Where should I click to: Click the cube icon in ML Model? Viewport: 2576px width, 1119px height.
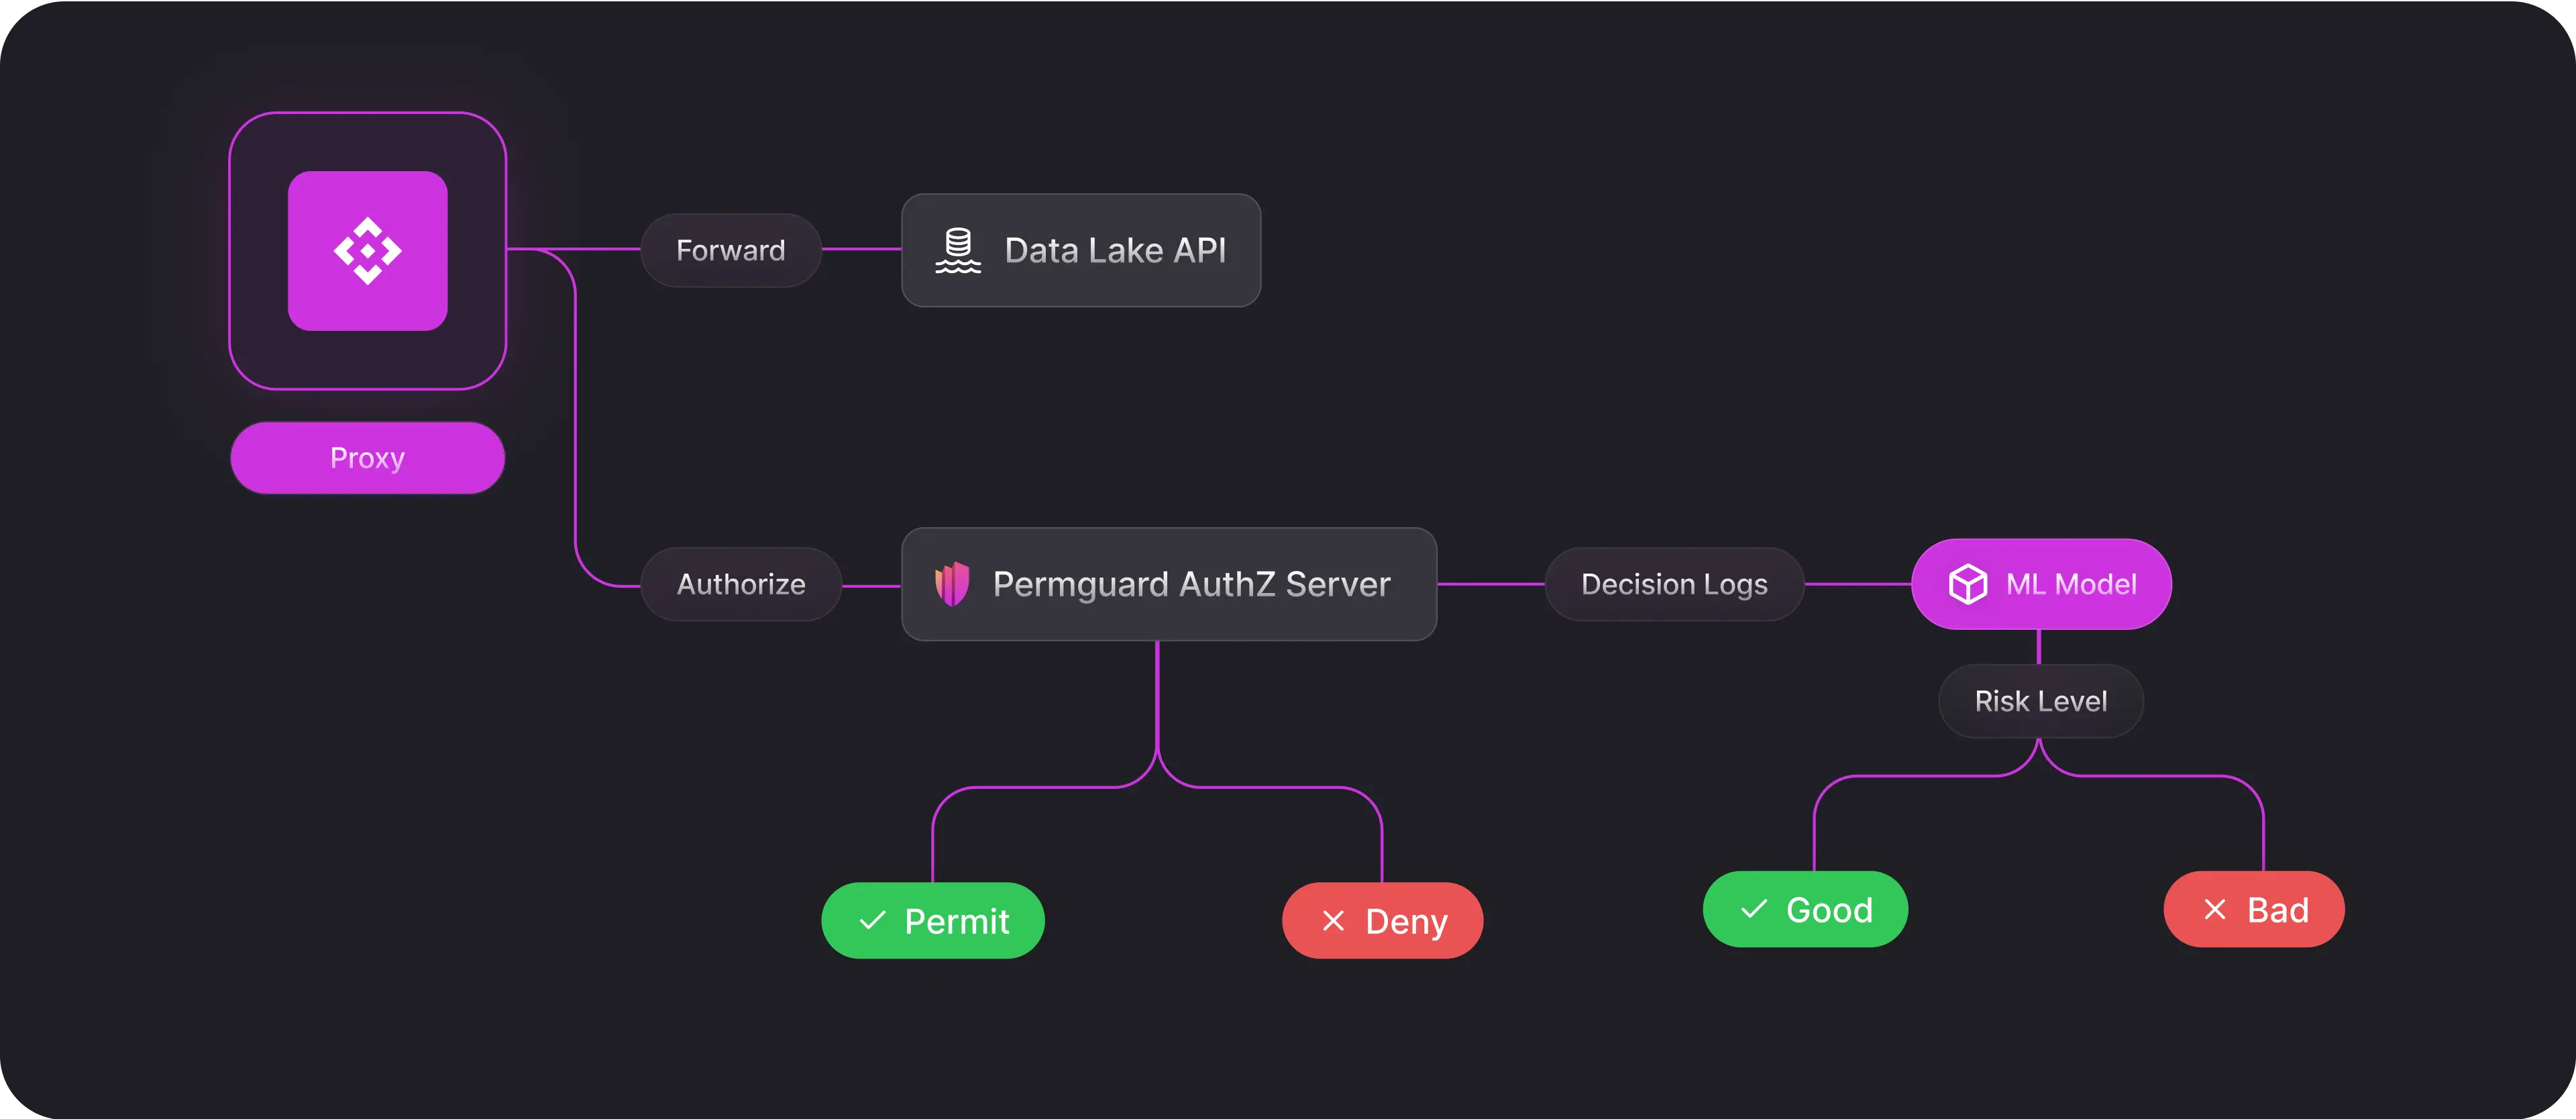click(1967, 584)
